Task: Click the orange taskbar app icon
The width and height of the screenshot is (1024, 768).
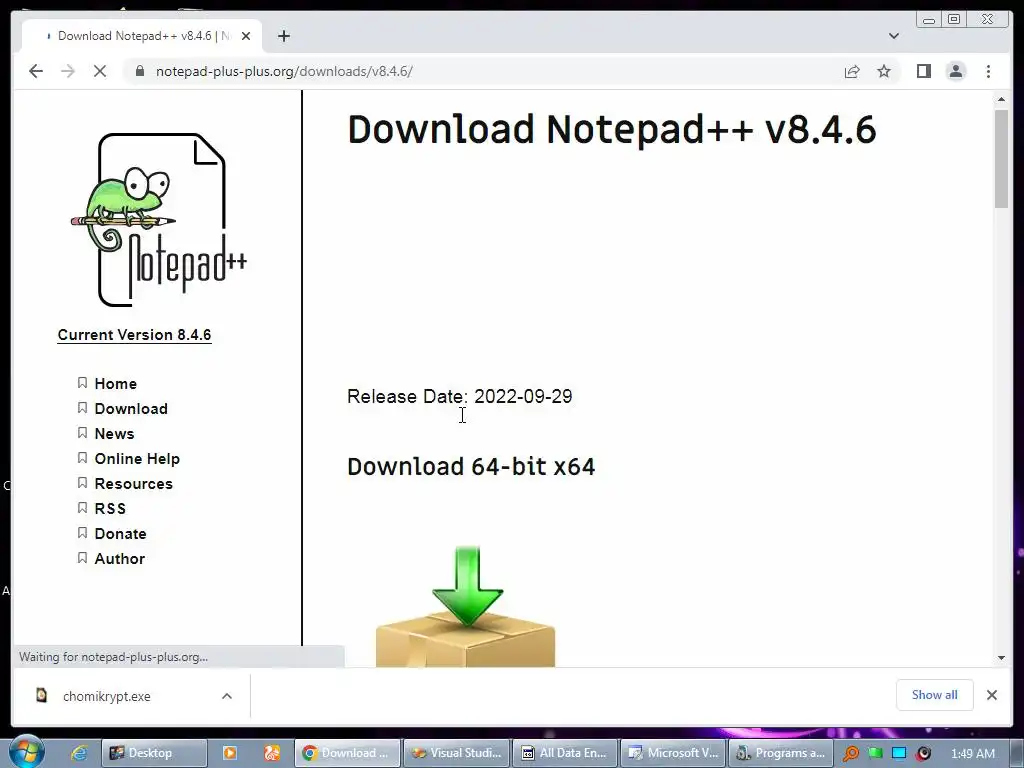Action: pos(272,753)
